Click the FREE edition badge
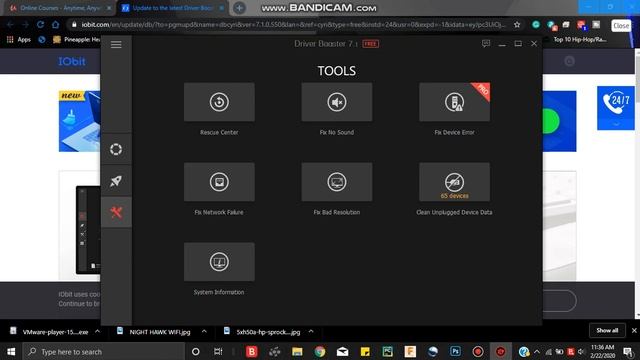The height and width of the screenshot is (360, 640). click(x=371, y=44)
